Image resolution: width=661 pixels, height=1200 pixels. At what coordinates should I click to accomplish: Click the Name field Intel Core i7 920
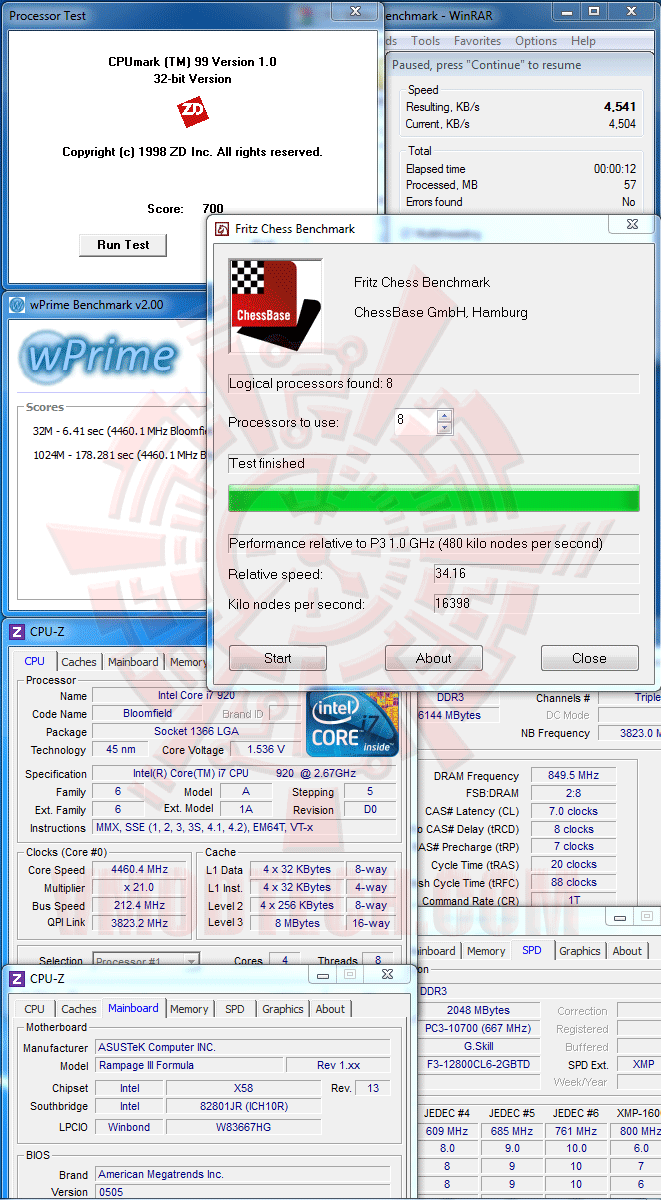coord(198,695)
